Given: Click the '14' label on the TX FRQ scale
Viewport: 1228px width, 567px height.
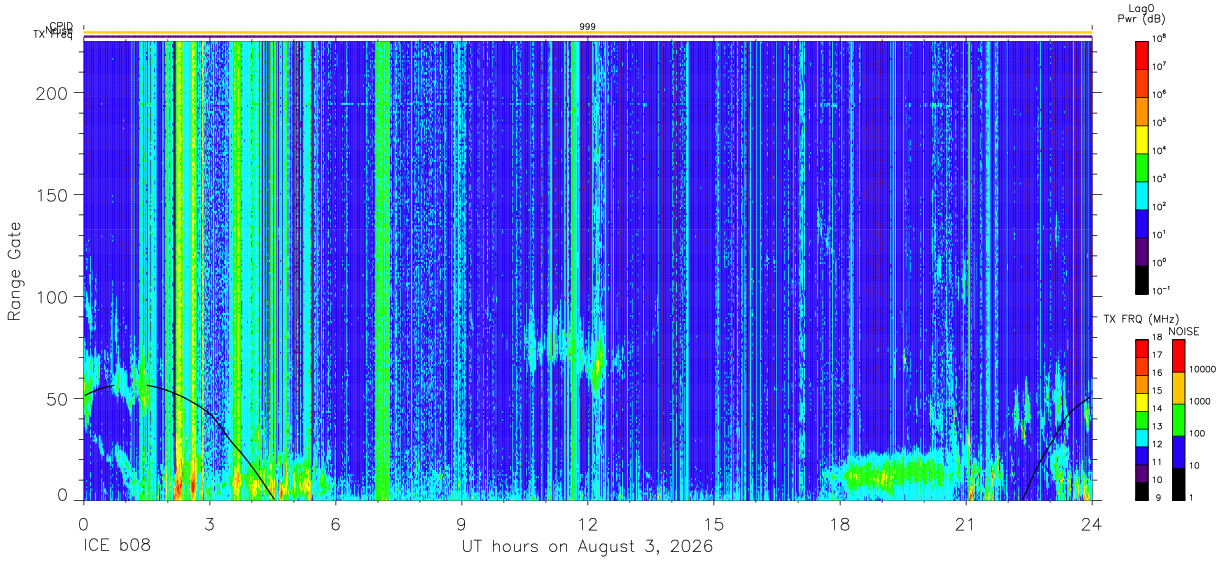Looking at the screenshot, I should 1159,409.
